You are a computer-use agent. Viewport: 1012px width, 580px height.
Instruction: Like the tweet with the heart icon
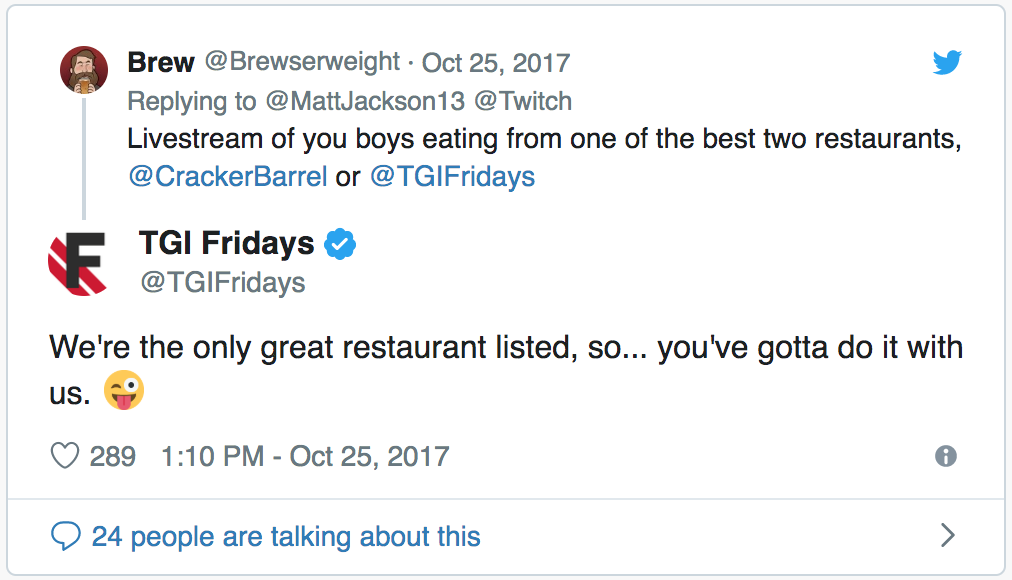point(65,456)
